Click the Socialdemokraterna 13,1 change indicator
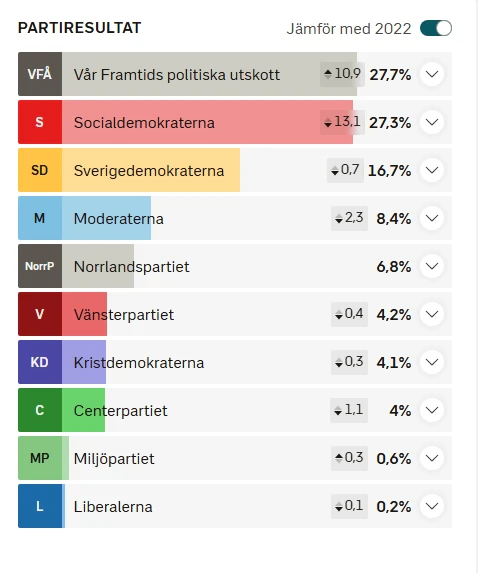This screenshot has width=478, height=573. (x=342, y=122)
